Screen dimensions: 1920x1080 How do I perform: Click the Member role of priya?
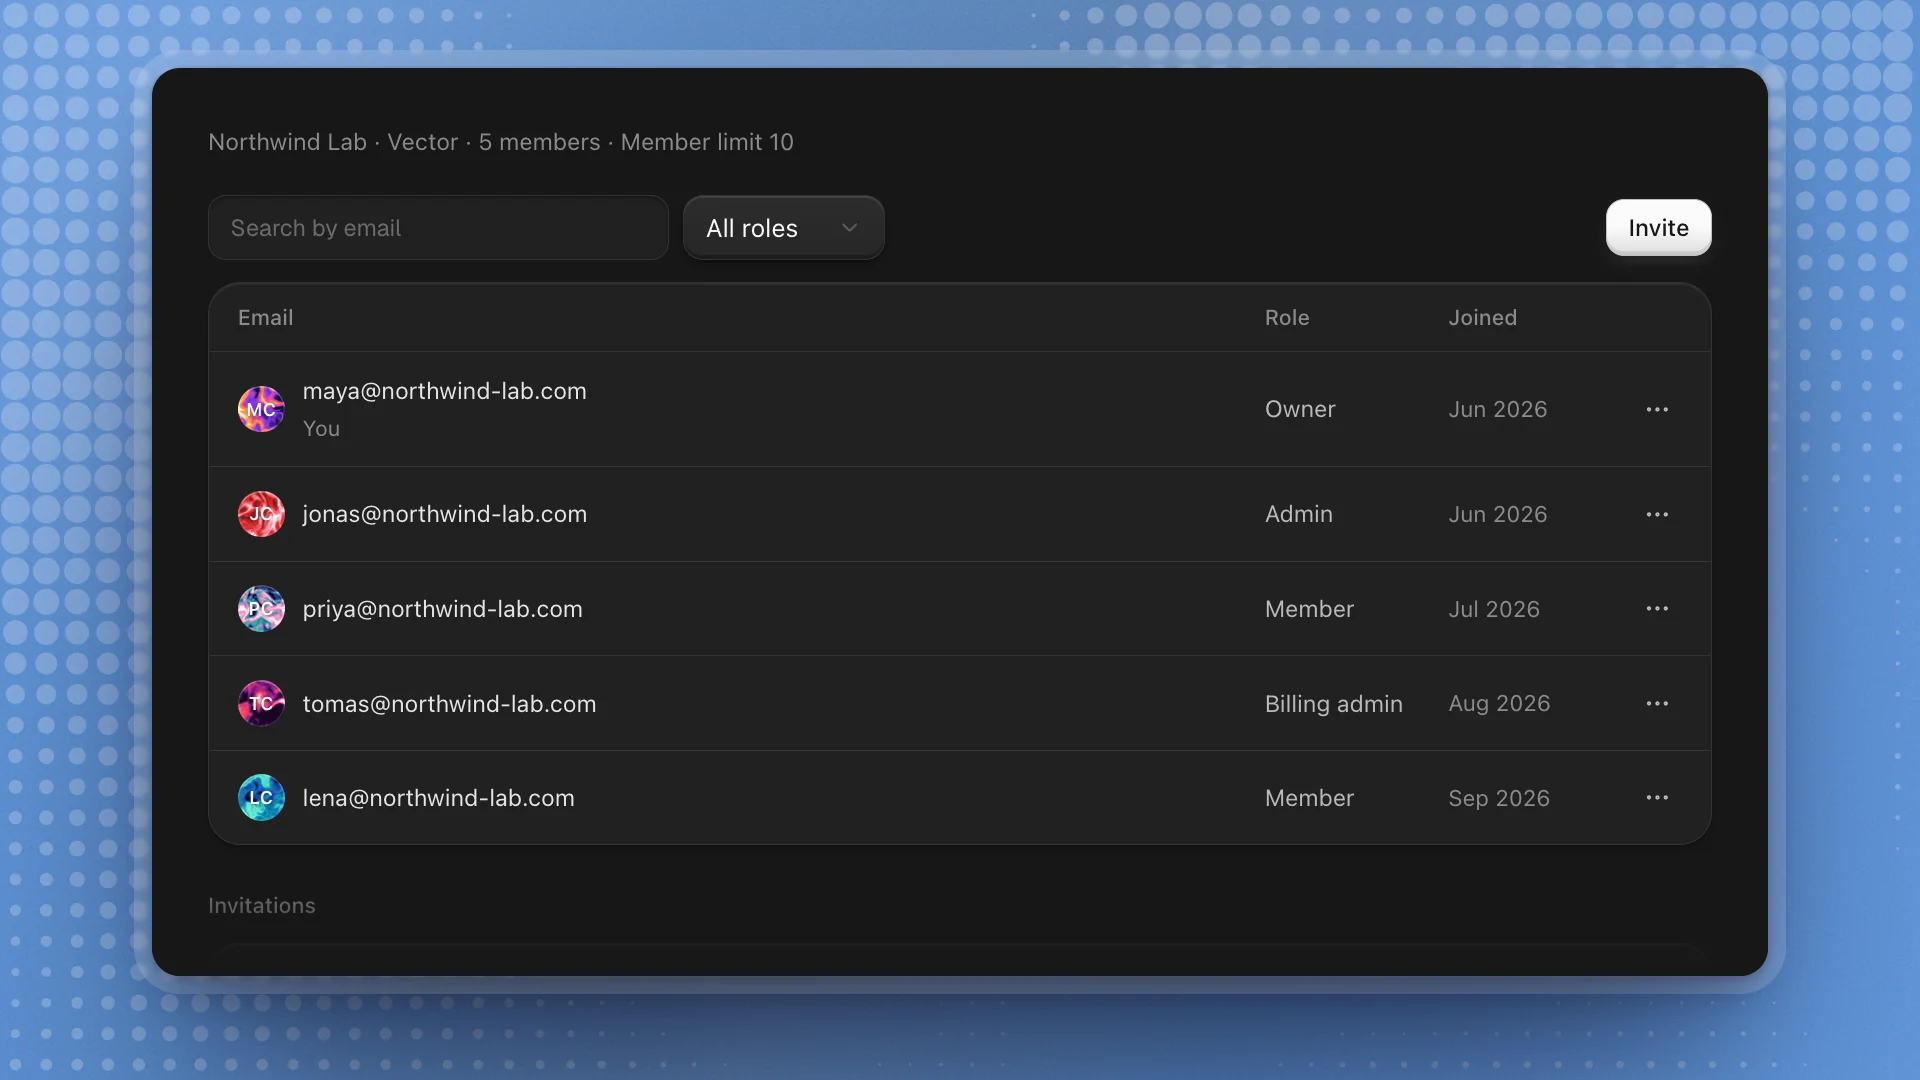click(x=1309, y=609)
